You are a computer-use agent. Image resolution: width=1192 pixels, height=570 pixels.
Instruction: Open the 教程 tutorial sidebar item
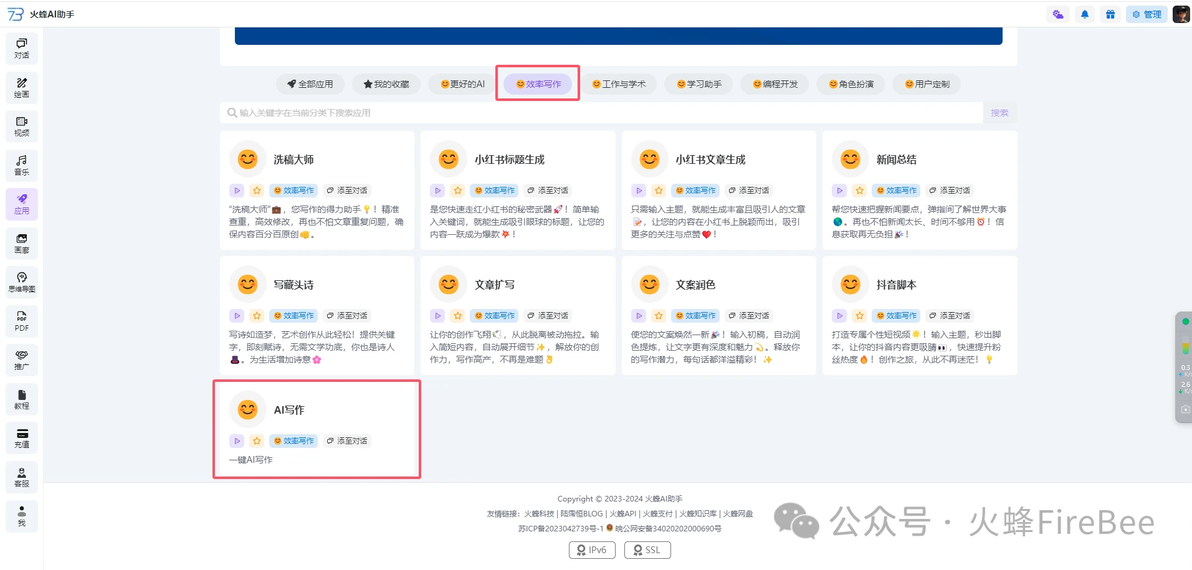(x=21, y=399)
